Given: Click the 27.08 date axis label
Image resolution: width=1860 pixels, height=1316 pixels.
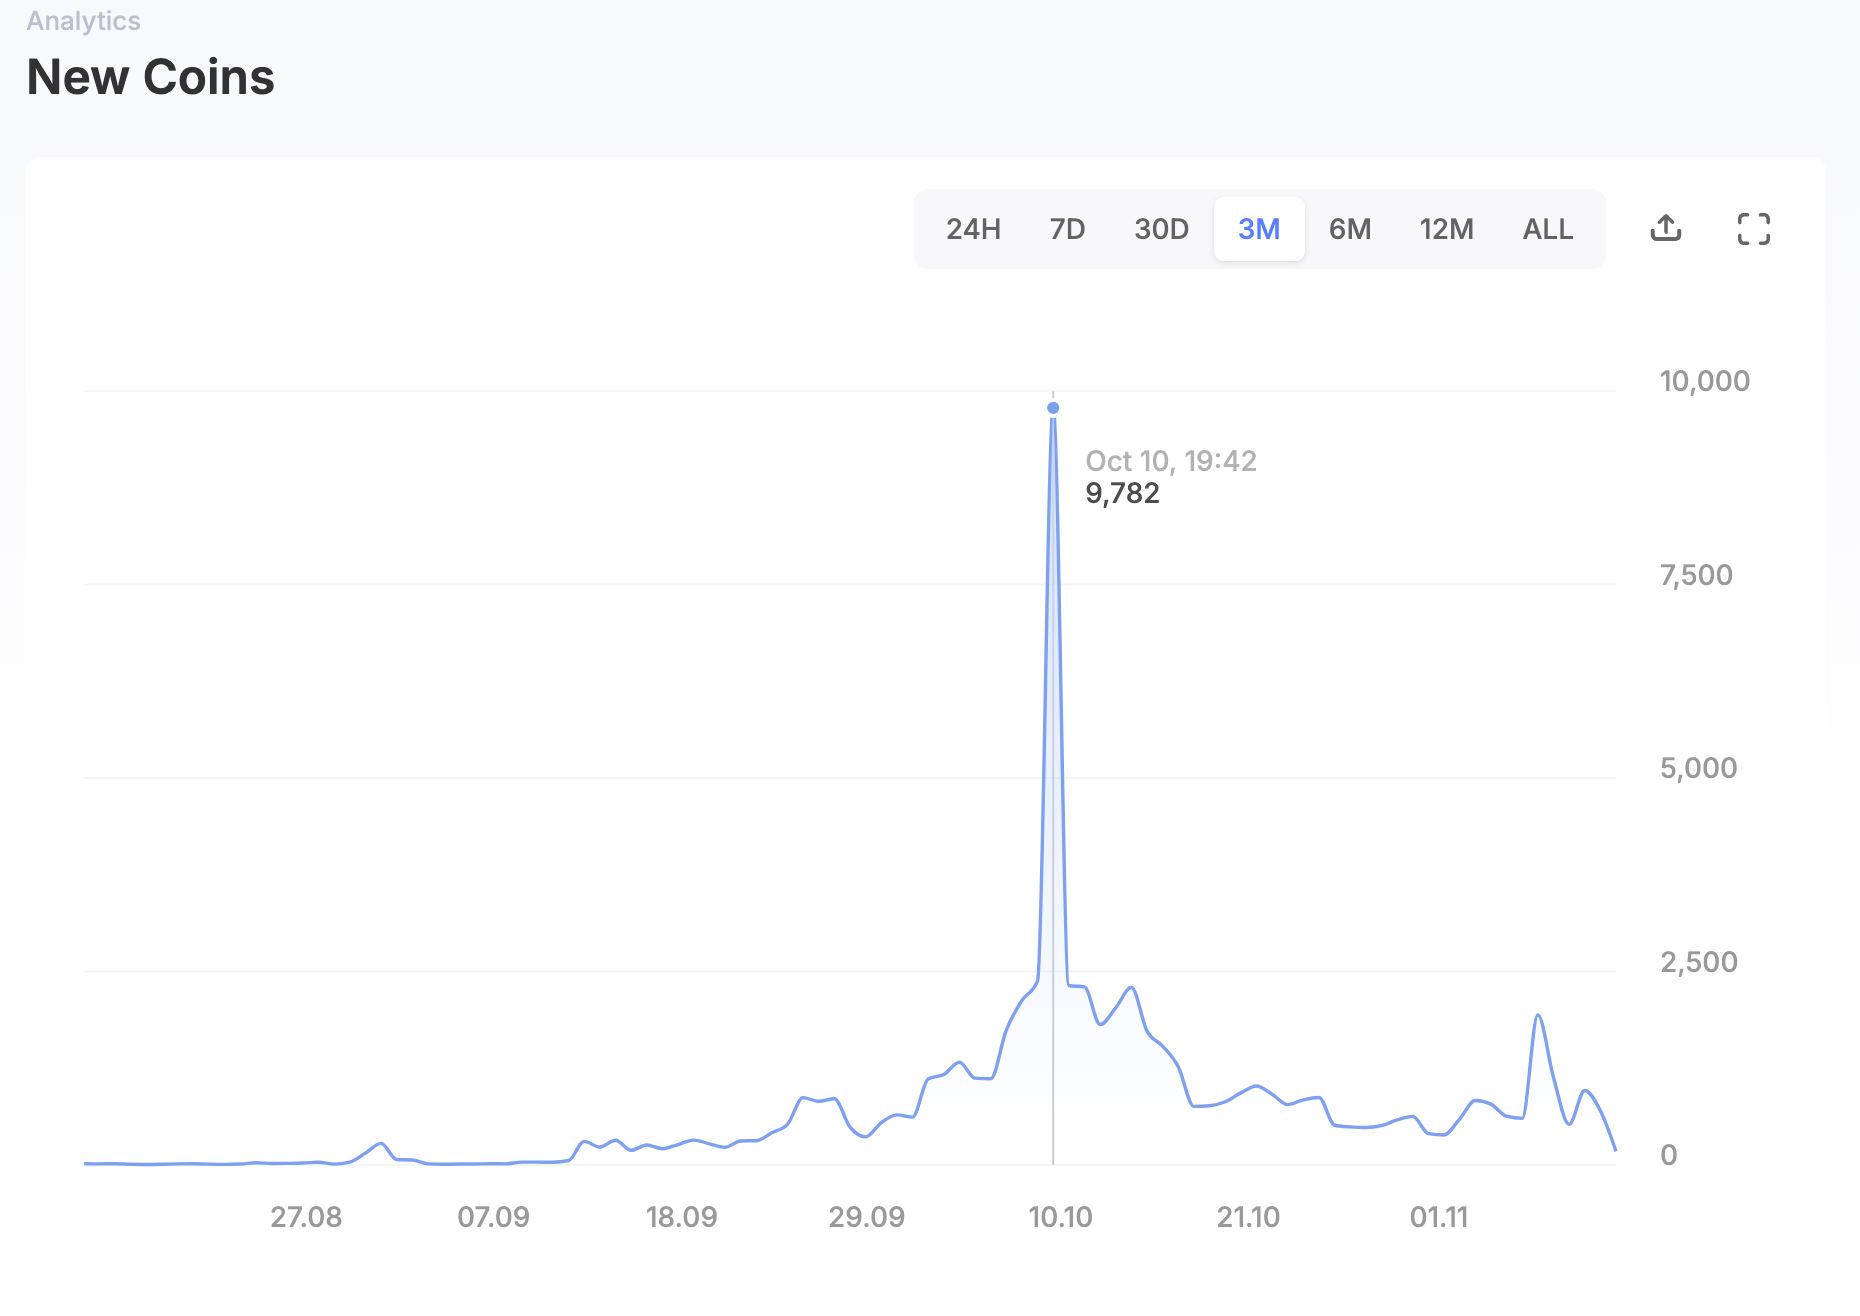Looking at the screenshot, I should coord(306,1217).
